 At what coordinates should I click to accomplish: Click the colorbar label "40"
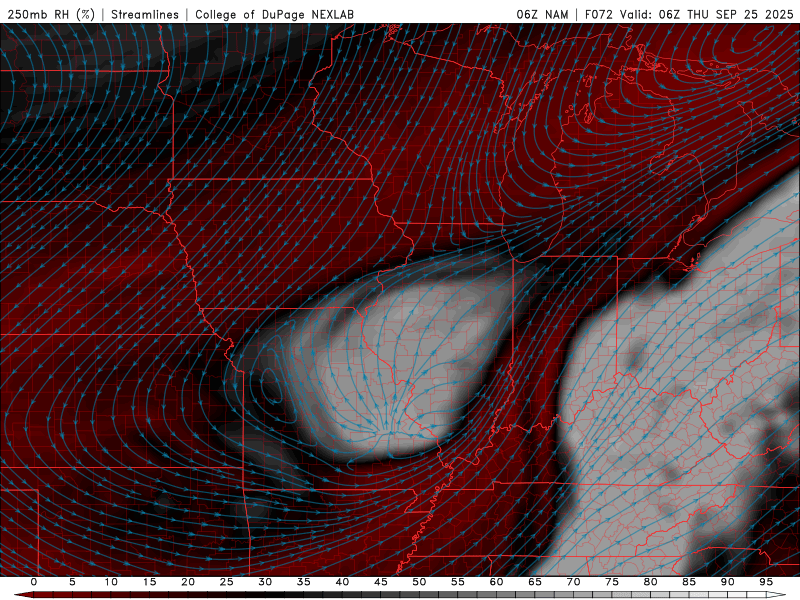[342, 582]
